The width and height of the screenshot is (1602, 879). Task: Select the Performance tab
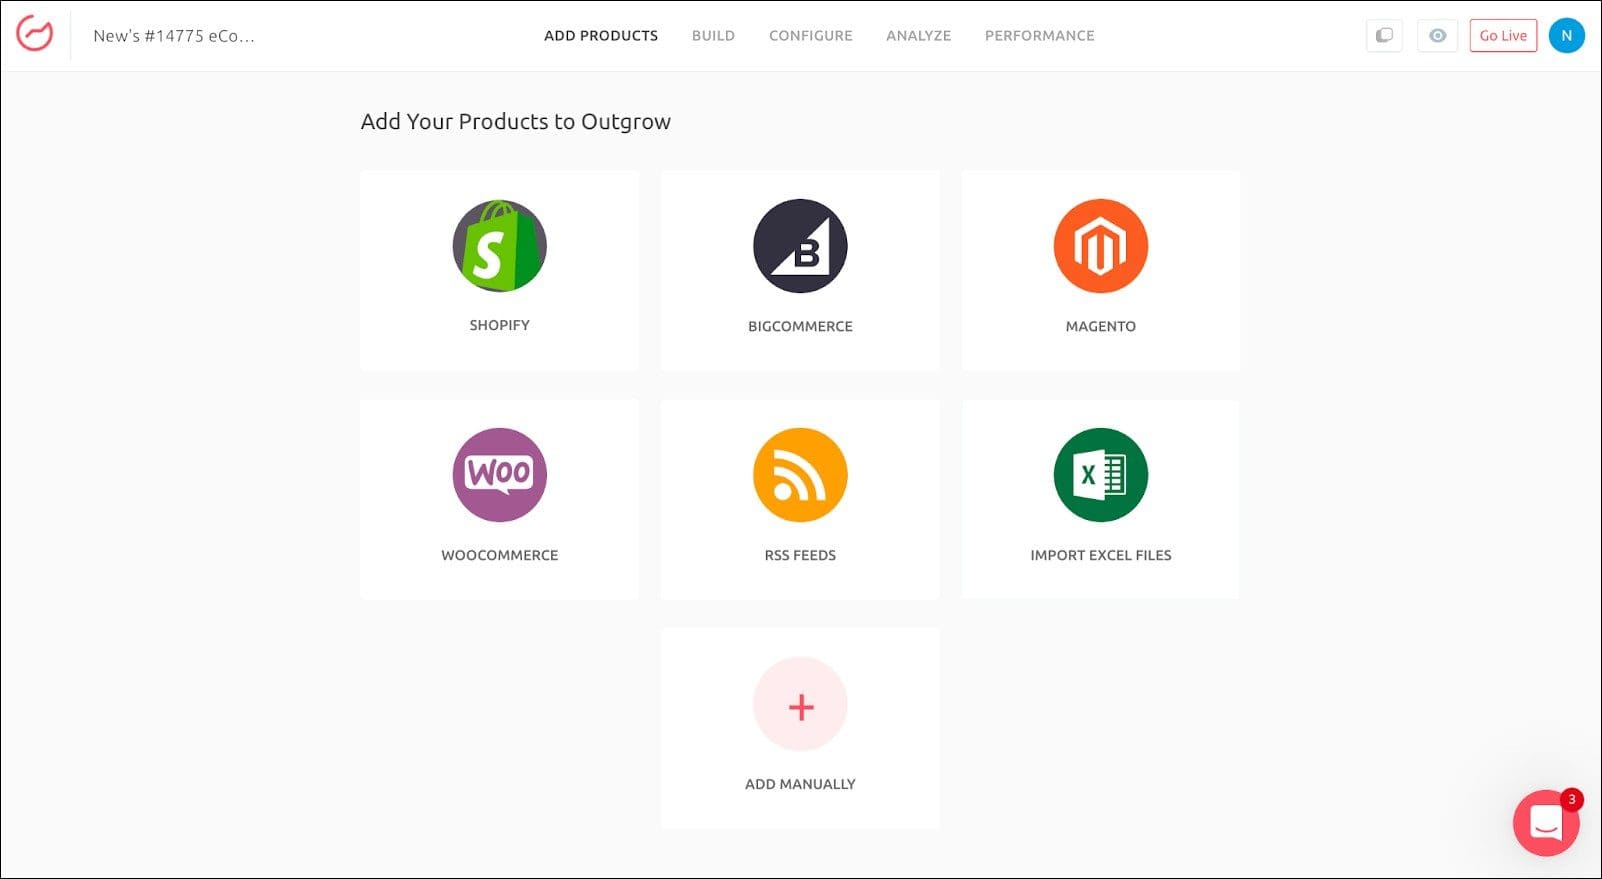tap(1039, 36)
